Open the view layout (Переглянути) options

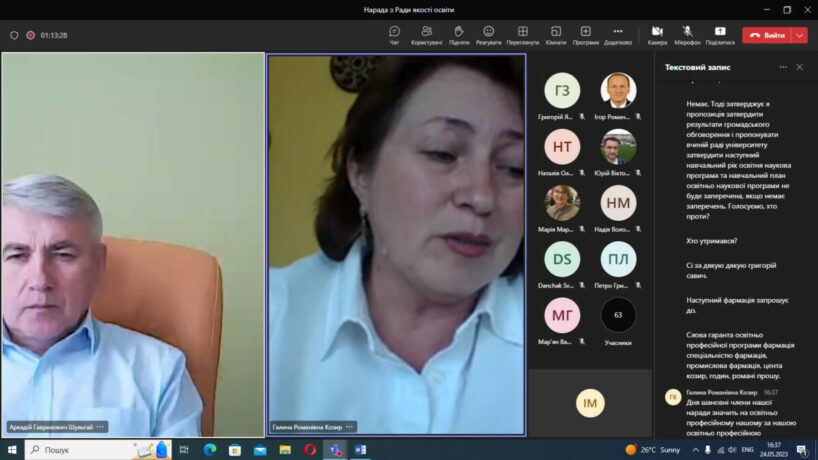[522, 34]
